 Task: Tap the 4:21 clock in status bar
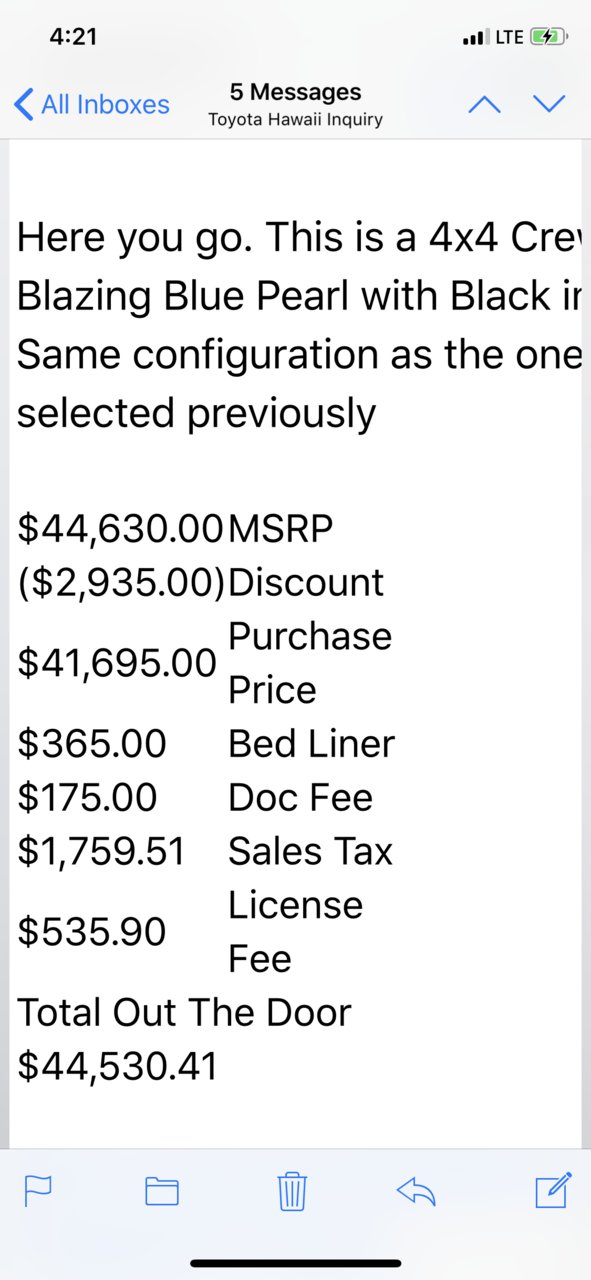pyautogui.click(x=73, y=36)
